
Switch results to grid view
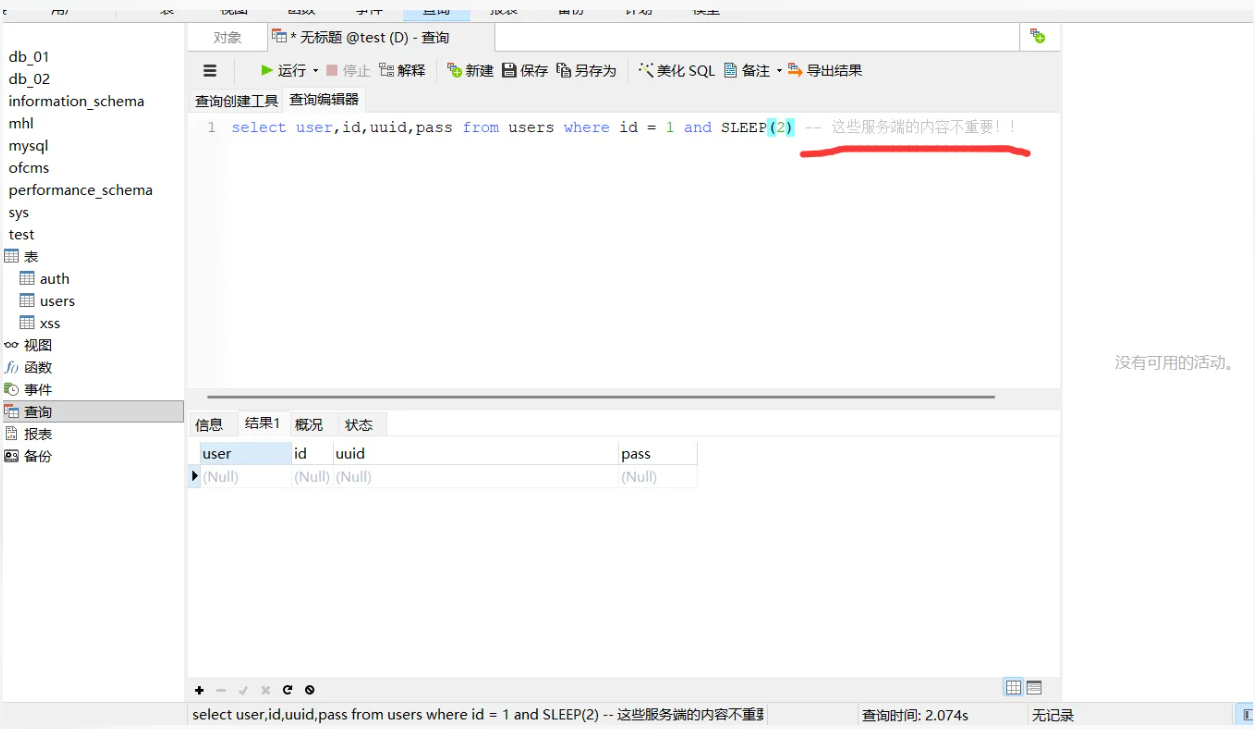click(1012, 687)
